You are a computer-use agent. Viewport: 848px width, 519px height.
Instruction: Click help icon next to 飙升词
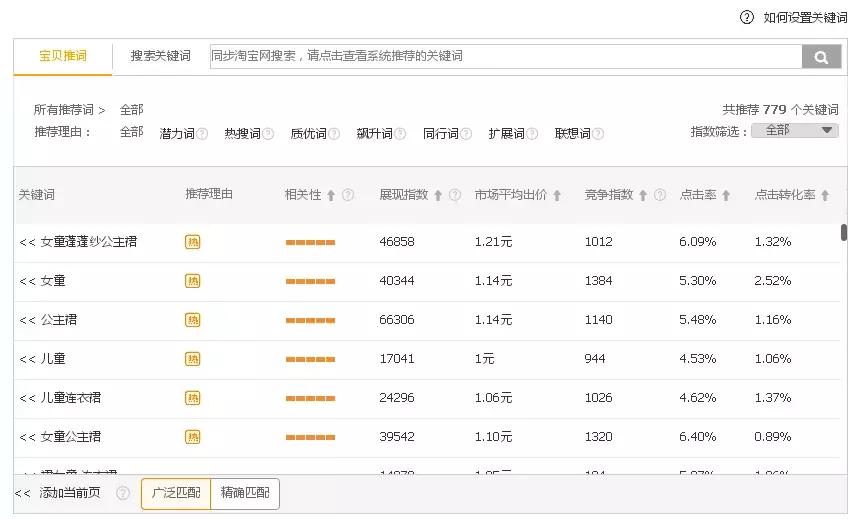(400, 134)
